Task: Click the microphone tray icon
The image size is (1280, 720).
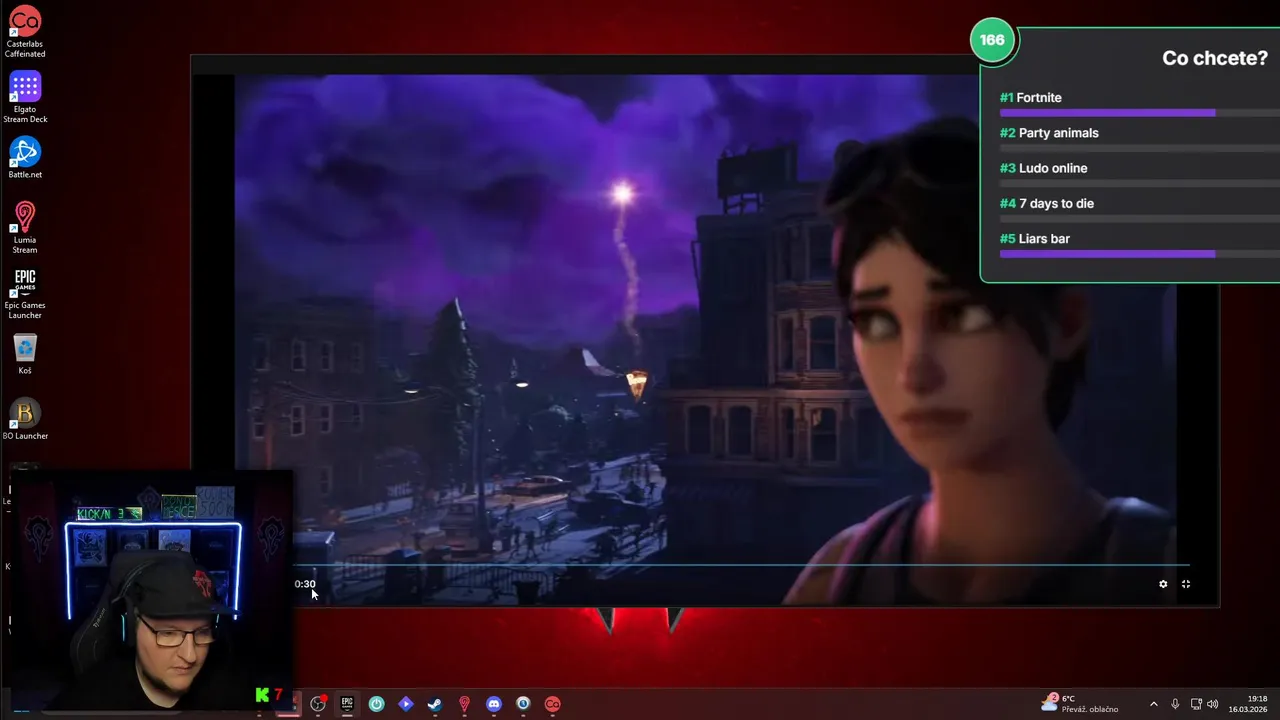Action: pos(1175,704)
